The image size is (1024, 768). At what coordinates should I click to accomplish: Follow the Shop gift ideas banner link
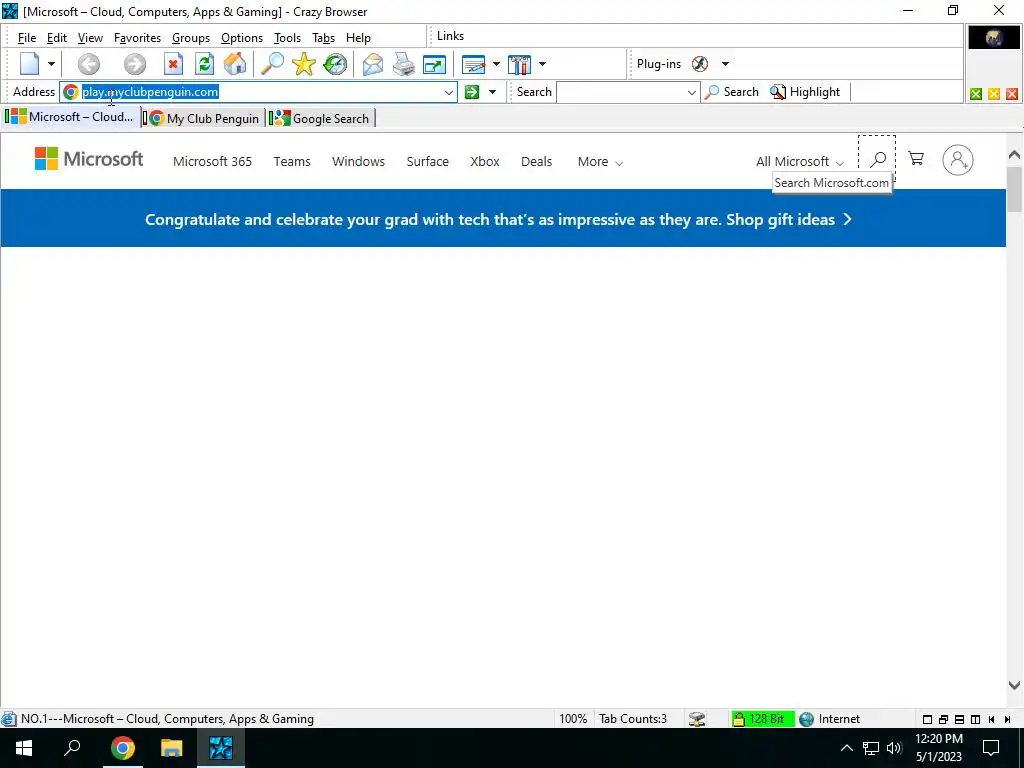pos(789,219)
